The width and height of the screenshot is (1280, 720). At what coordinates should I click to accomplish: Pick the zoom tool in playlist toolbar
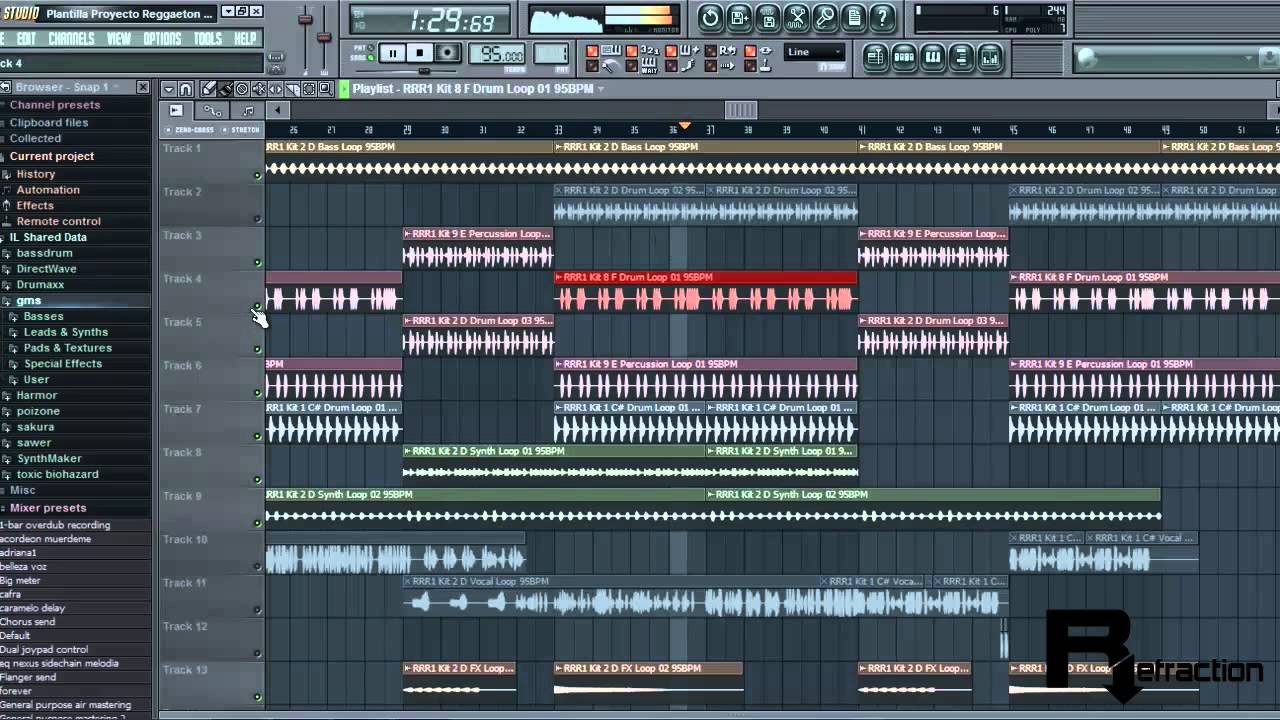[x=324, y=89]
